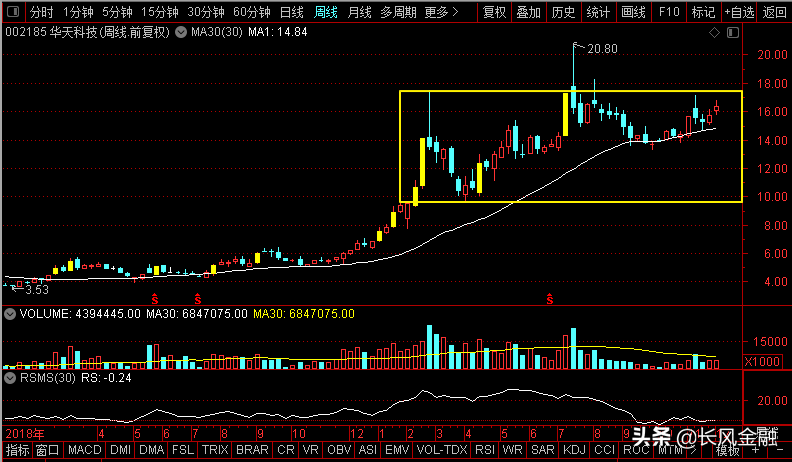Select the ASI indicator
792x462 pixels.
tap(367, 450)
